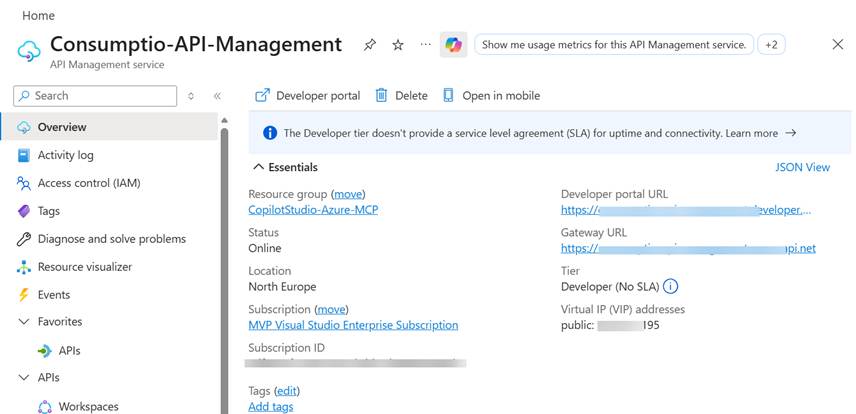Viewport: 856px width, 414px height.
Task: Open Diagnose and solve problems
Action: (x=111, y=239)
